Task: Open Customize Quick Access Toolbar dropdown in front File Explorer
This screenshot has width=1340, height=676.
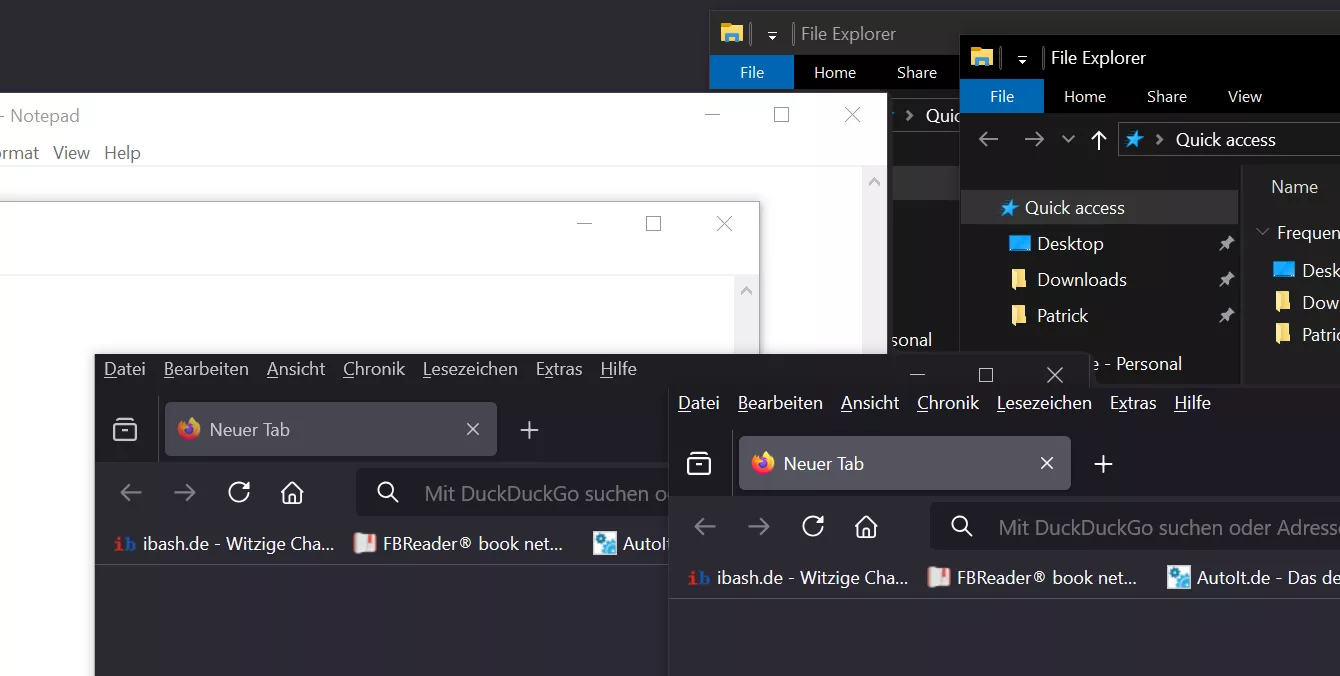Action: pos(1022,59)
